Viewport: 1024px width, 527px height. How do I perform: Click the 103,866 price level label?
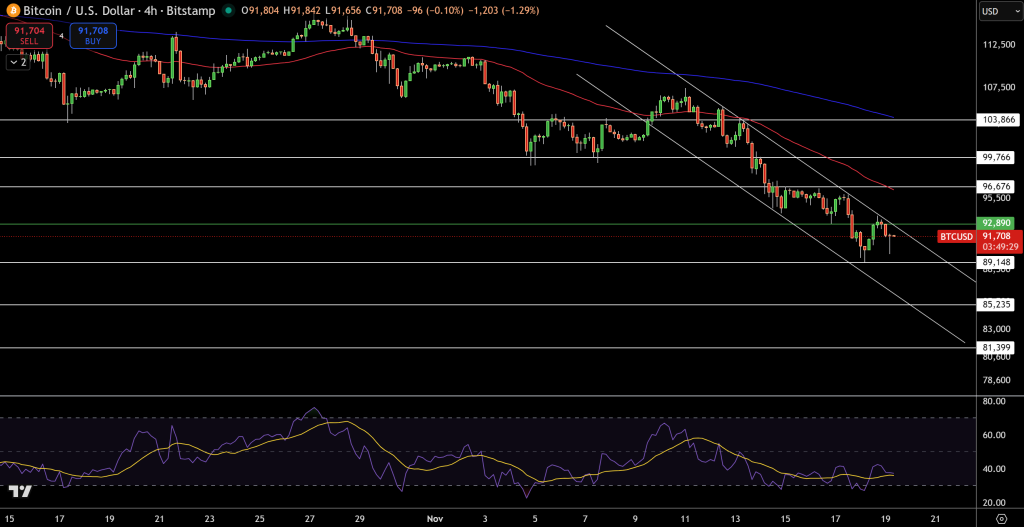(999, 120)
